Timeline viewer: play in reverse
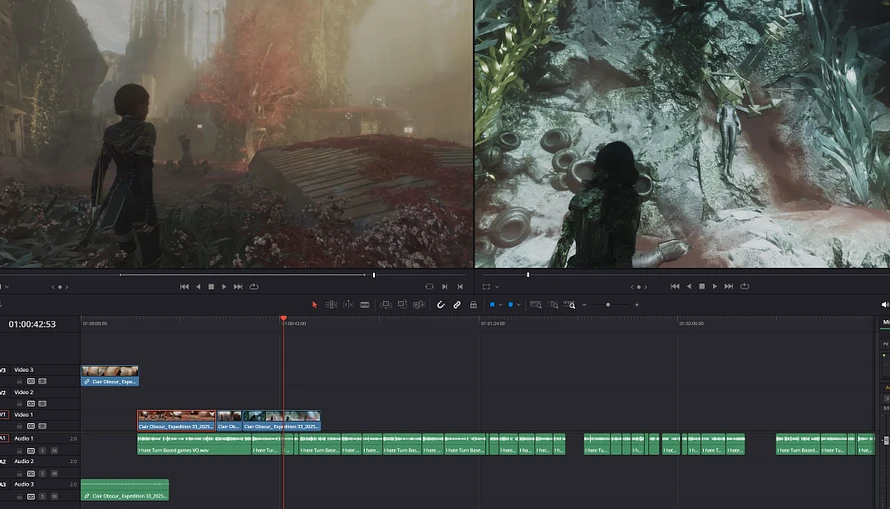The image size is (890, 509). click(689, 287)
